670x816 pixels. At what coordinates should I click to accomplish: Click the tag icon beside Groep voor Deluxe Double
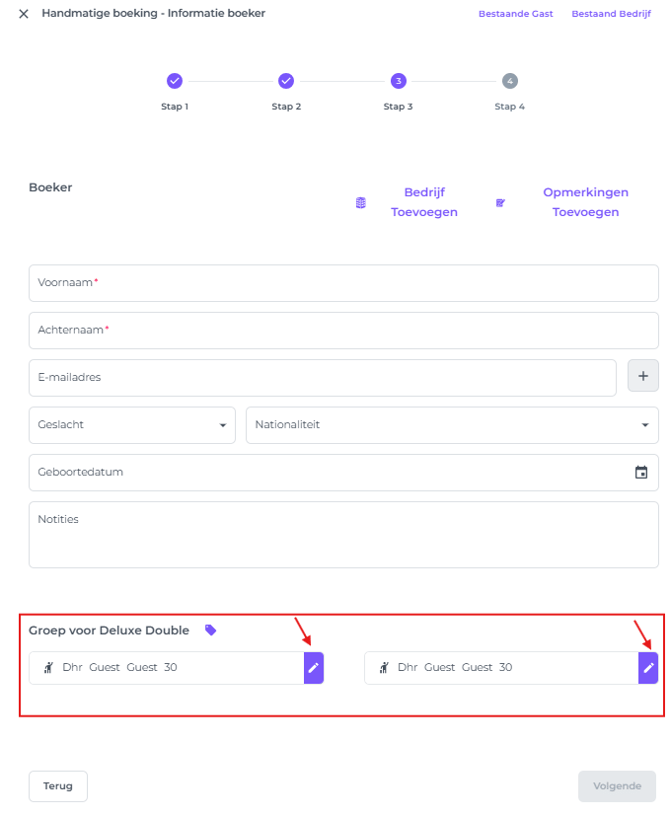pos(210,630)
